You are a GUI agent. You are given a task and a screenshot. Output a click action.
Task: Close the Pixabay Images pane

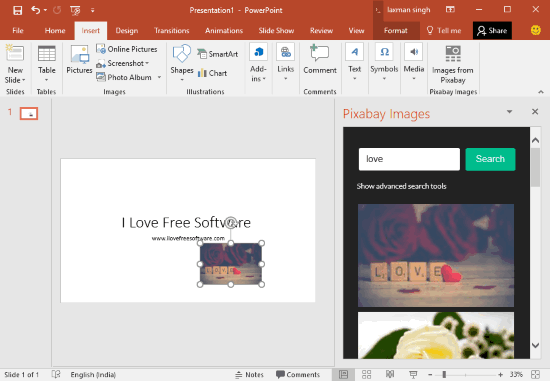(x=535, y=112)
